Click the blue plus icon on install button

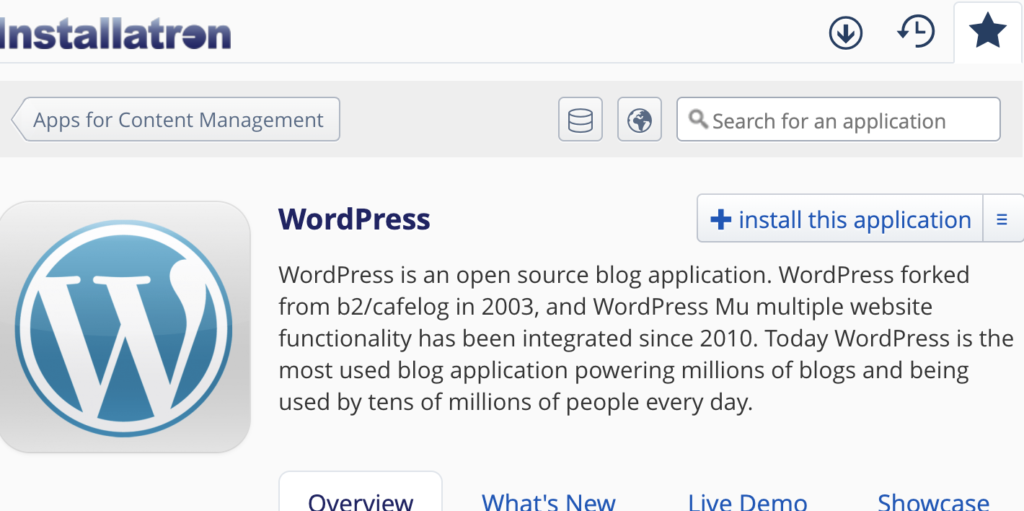click(x=720, y=220)
